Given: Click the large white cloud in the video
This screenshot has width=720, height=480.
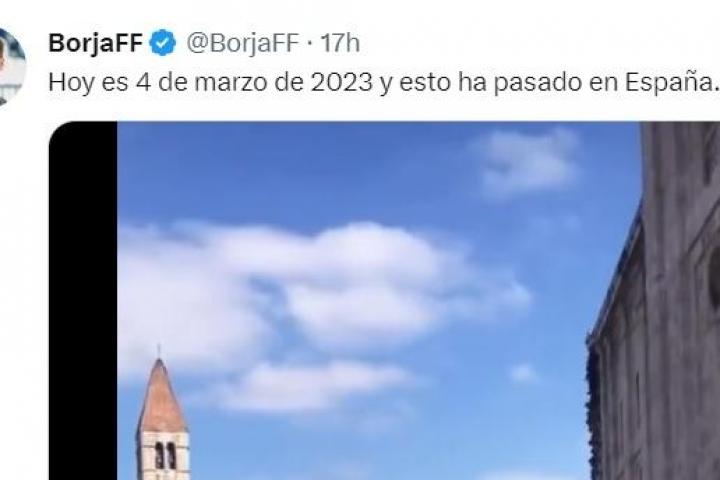Looking at the screenshot, I should 321,294.
